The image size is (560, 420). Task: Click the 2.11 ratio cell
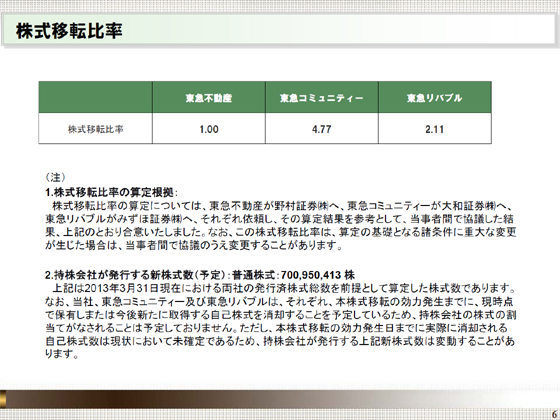(435, 129)
